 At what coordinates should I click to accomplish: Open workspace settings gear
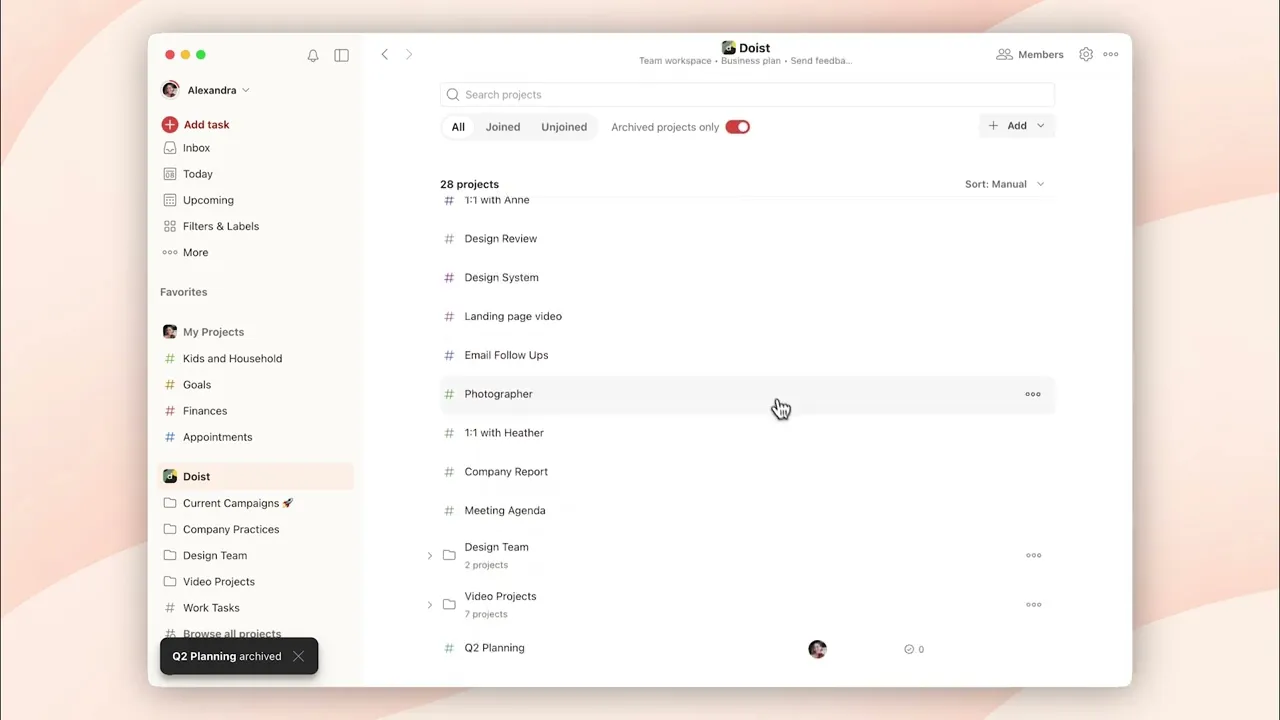click(x=1086, y=54)
